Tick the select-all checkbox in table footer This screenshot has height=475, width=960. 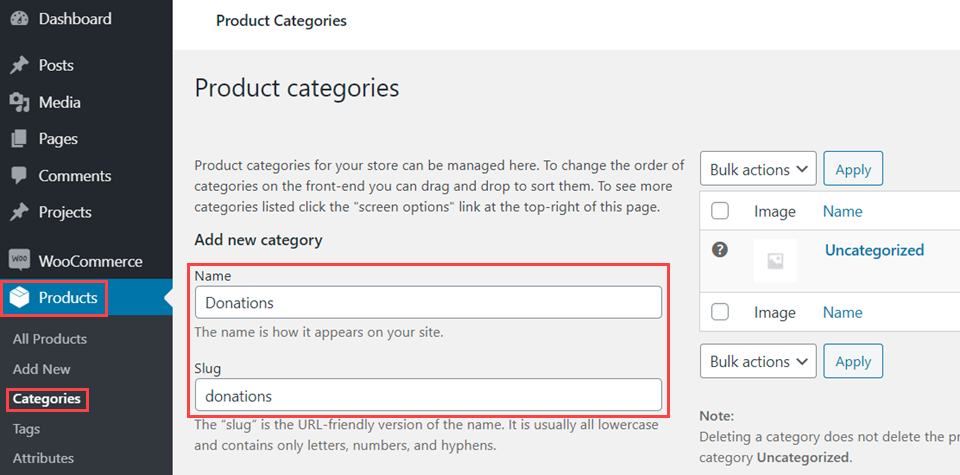(x=719, y=312)
